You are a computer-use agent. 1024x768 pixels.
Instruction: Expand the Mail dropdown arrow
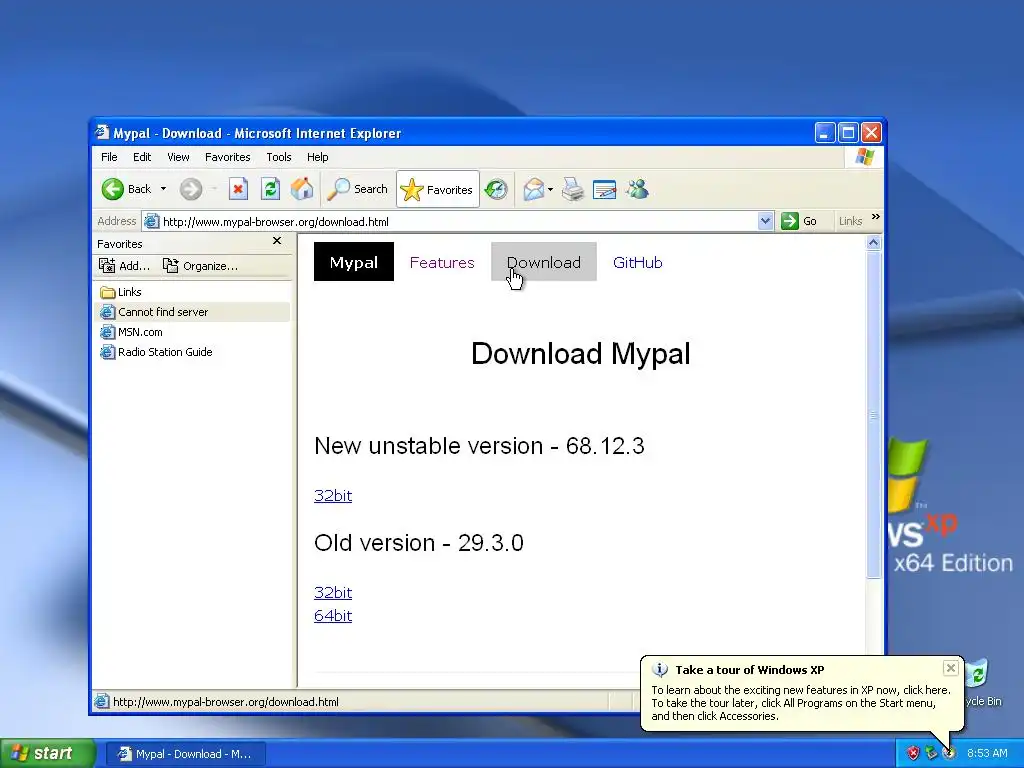[x=551, y=189]
